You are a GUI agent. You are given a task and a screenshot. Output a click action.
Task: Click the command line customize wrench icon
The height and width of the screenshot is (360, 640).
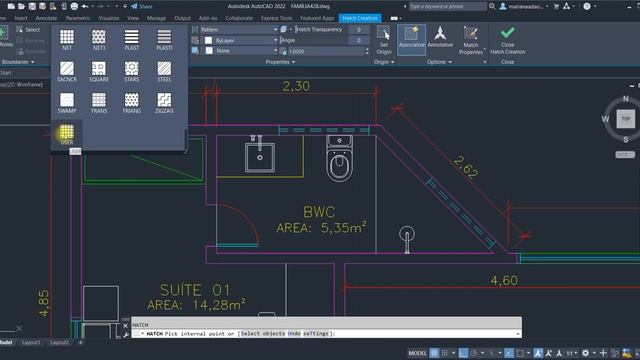(x=126, y=335)
